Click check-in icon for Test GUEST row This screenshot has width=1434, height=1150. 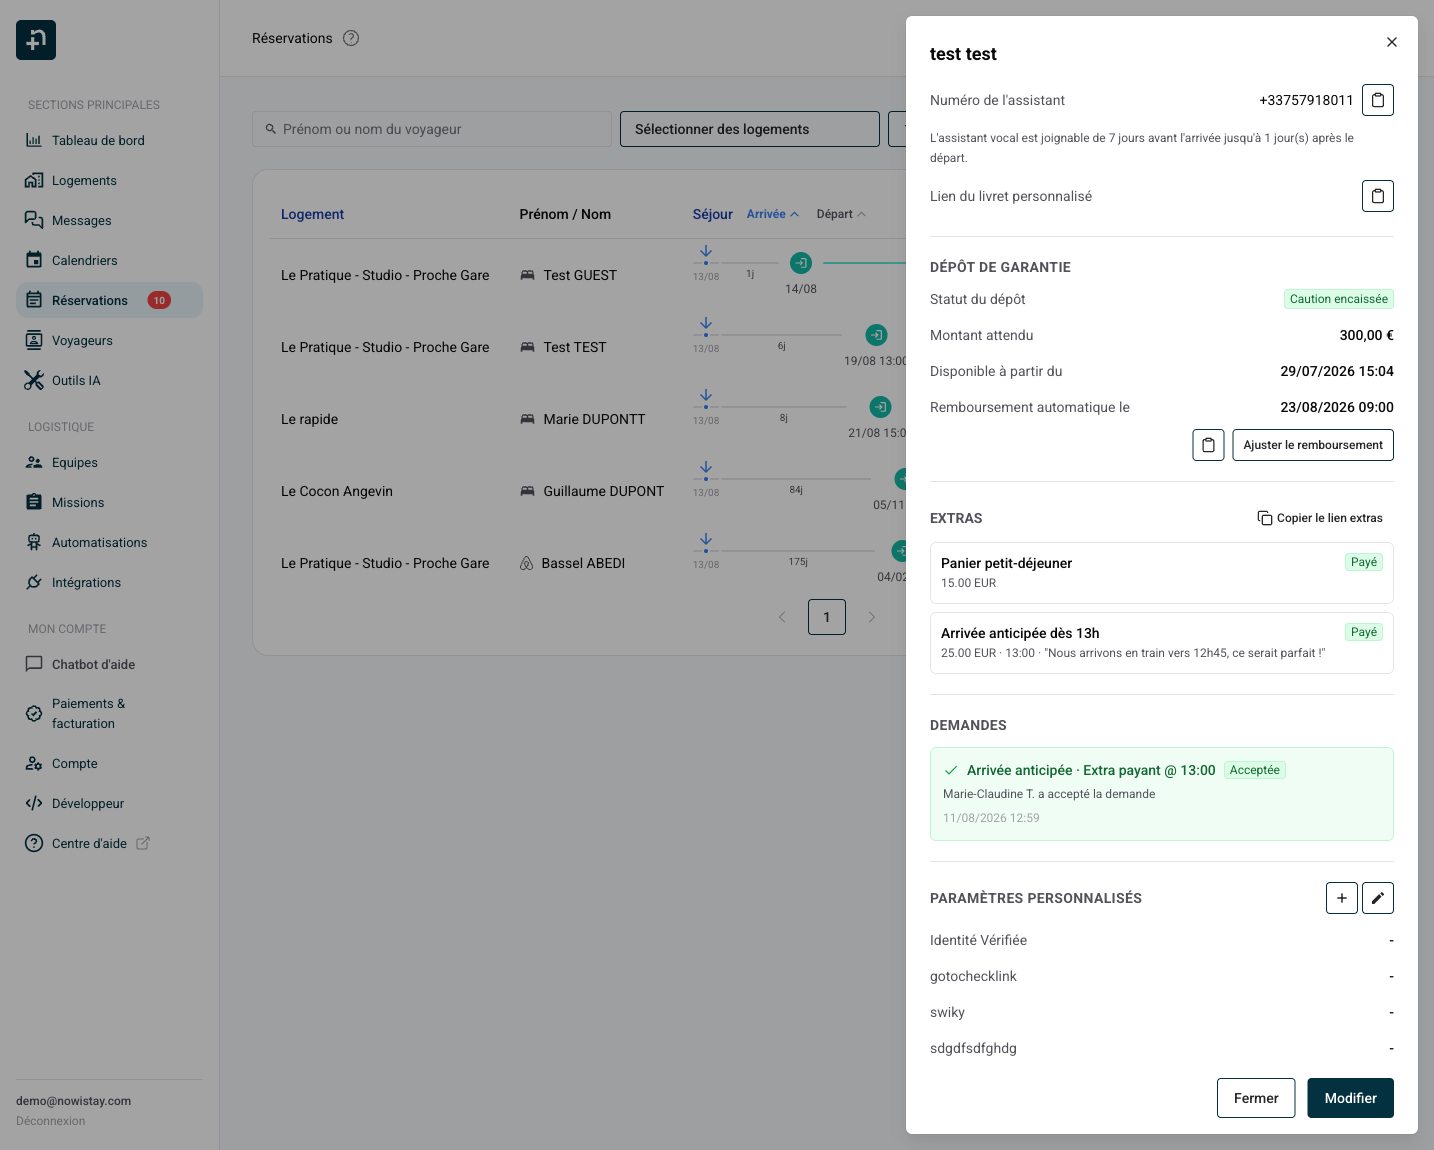tap(801, 263)
